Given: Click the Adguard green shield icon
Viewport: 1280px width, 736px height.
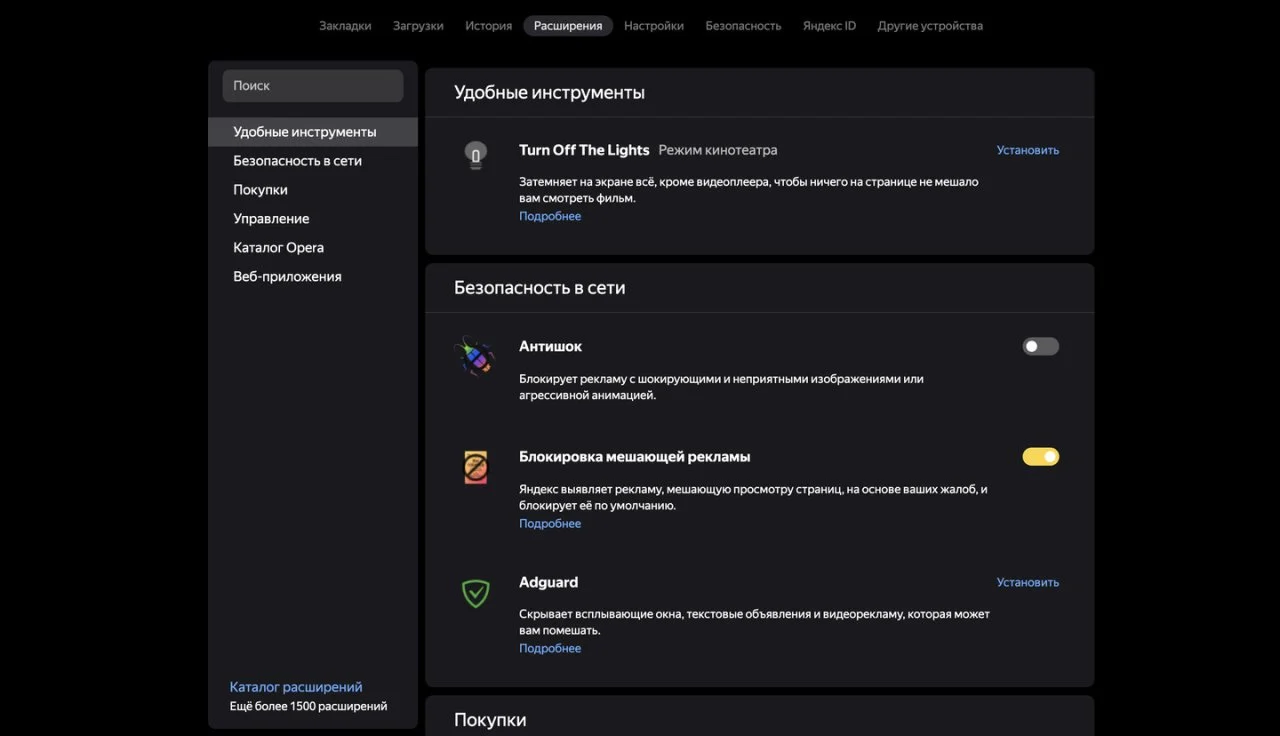Looking at the screenshot, I should coord(476,593).
